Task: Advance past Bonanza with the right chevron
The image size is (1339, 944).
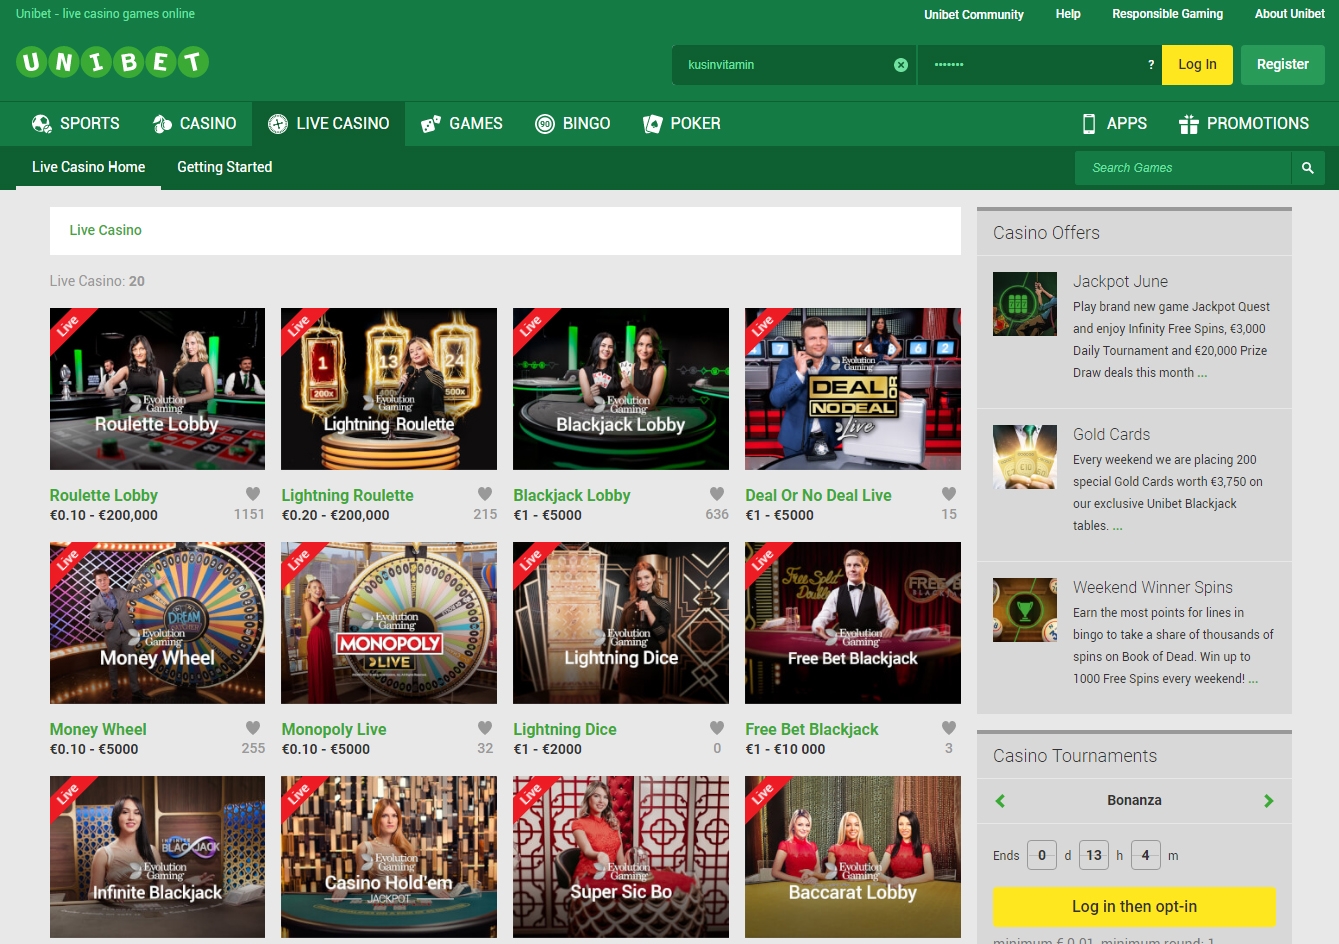Action: coord(1269,800)
